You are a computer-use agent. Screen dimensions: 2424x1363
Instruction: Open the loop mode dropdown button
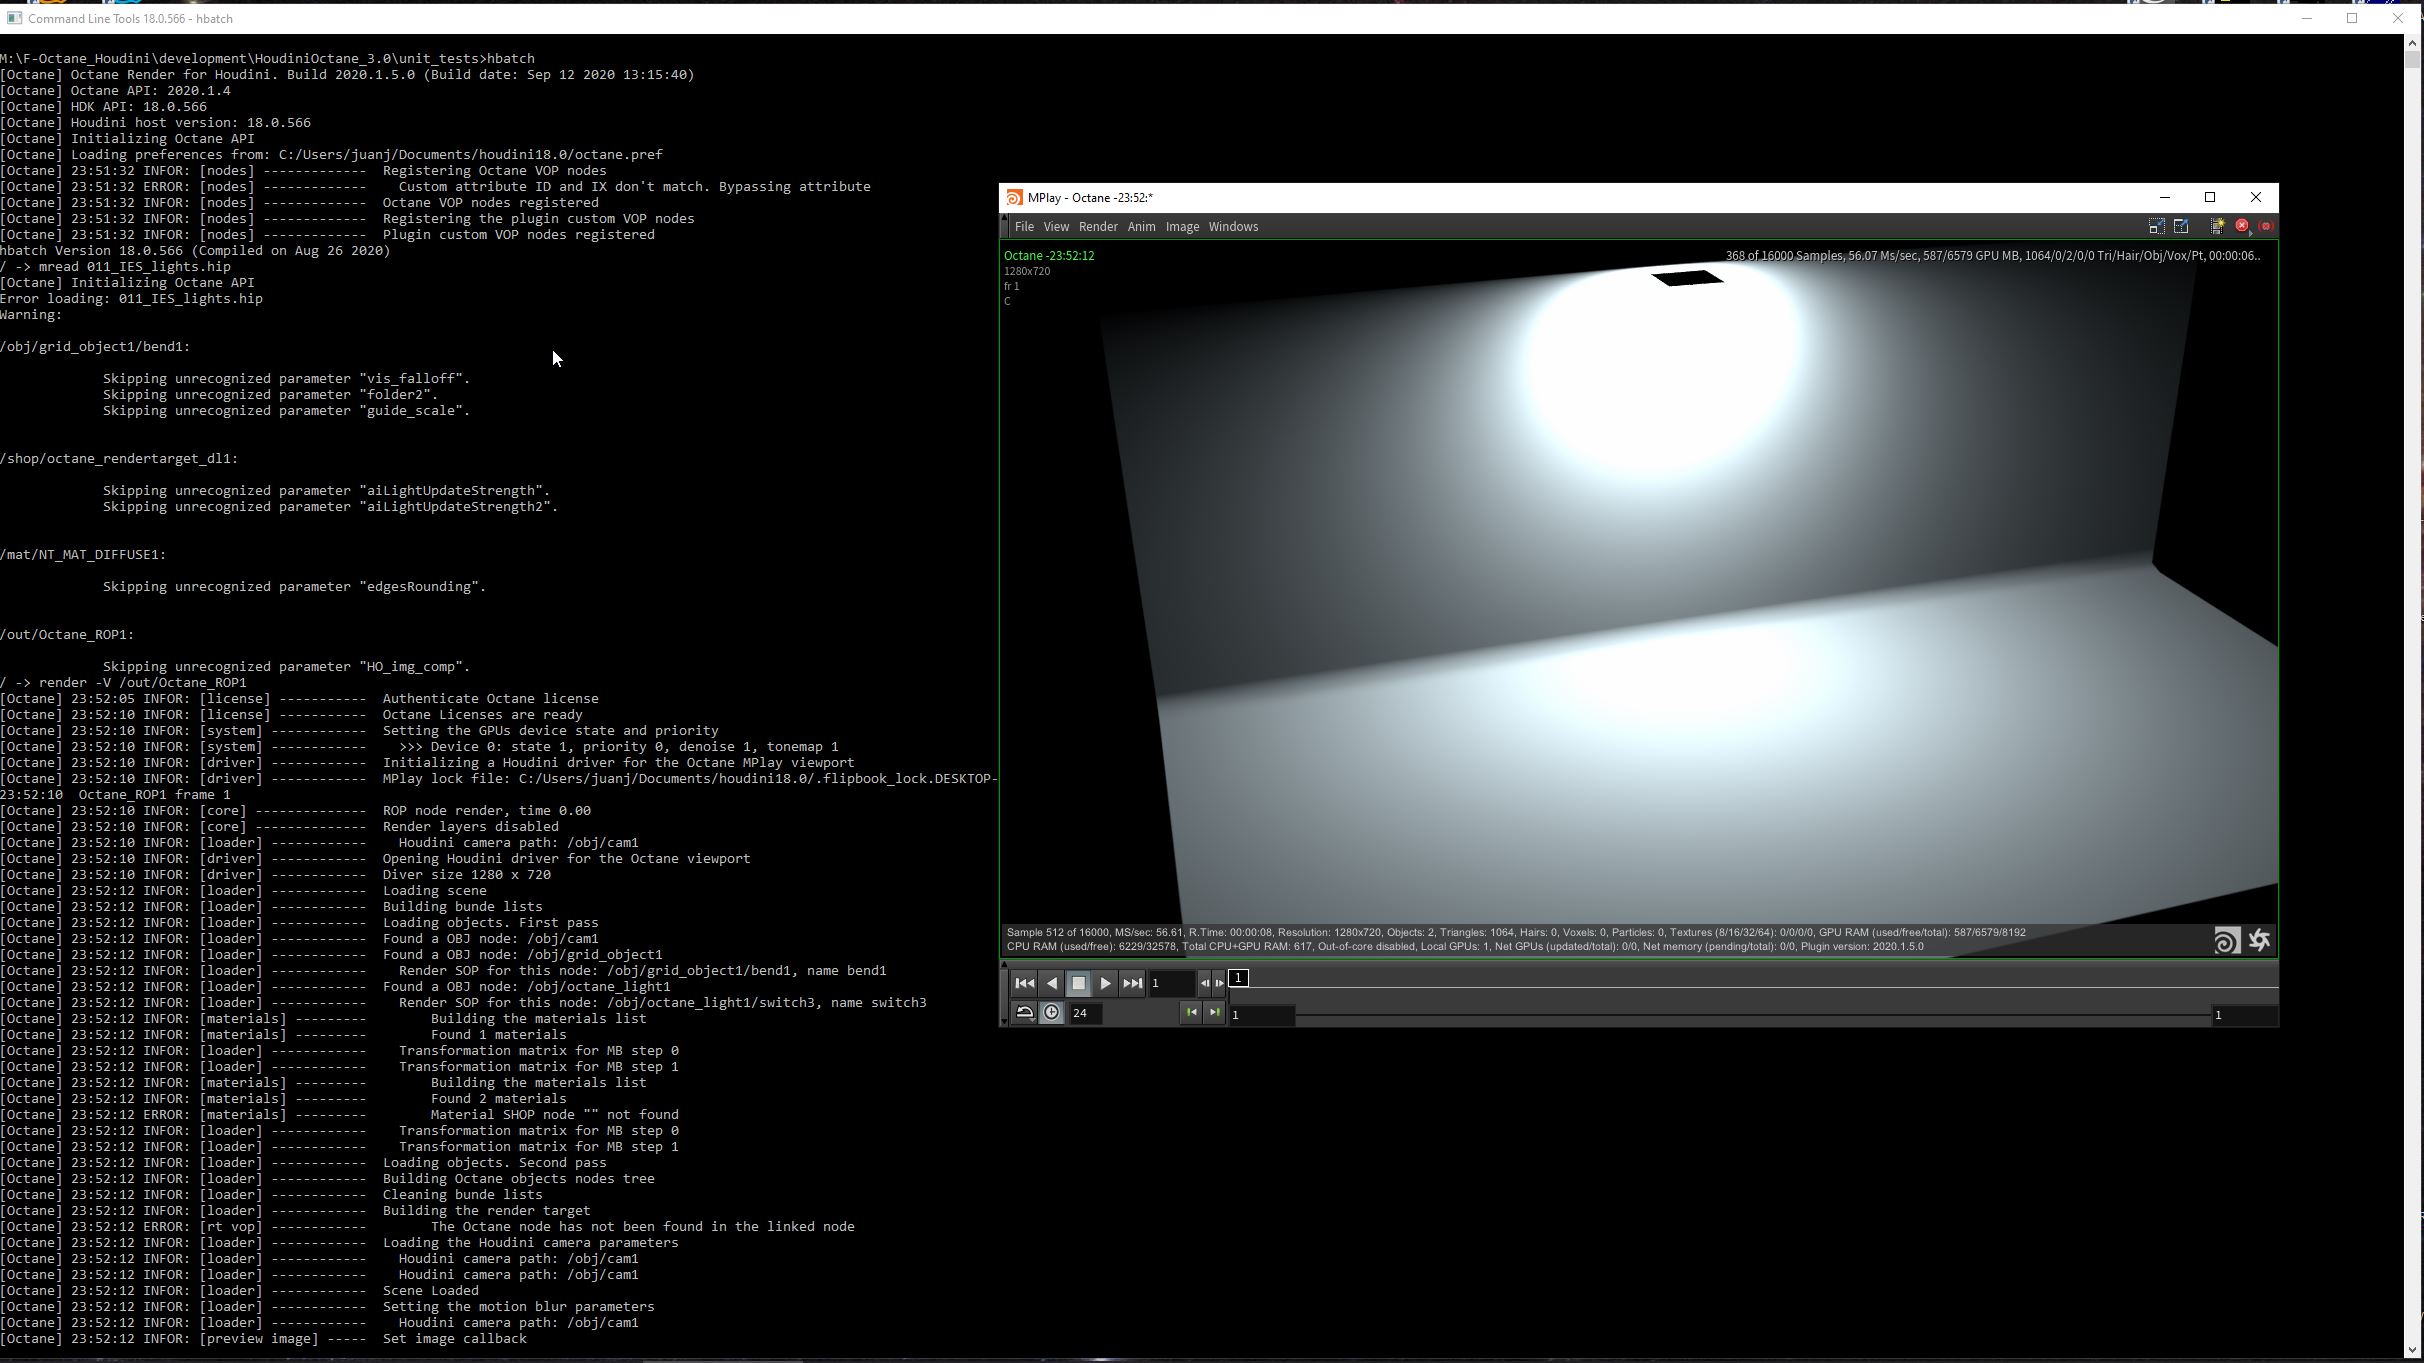[1024, 1014]
